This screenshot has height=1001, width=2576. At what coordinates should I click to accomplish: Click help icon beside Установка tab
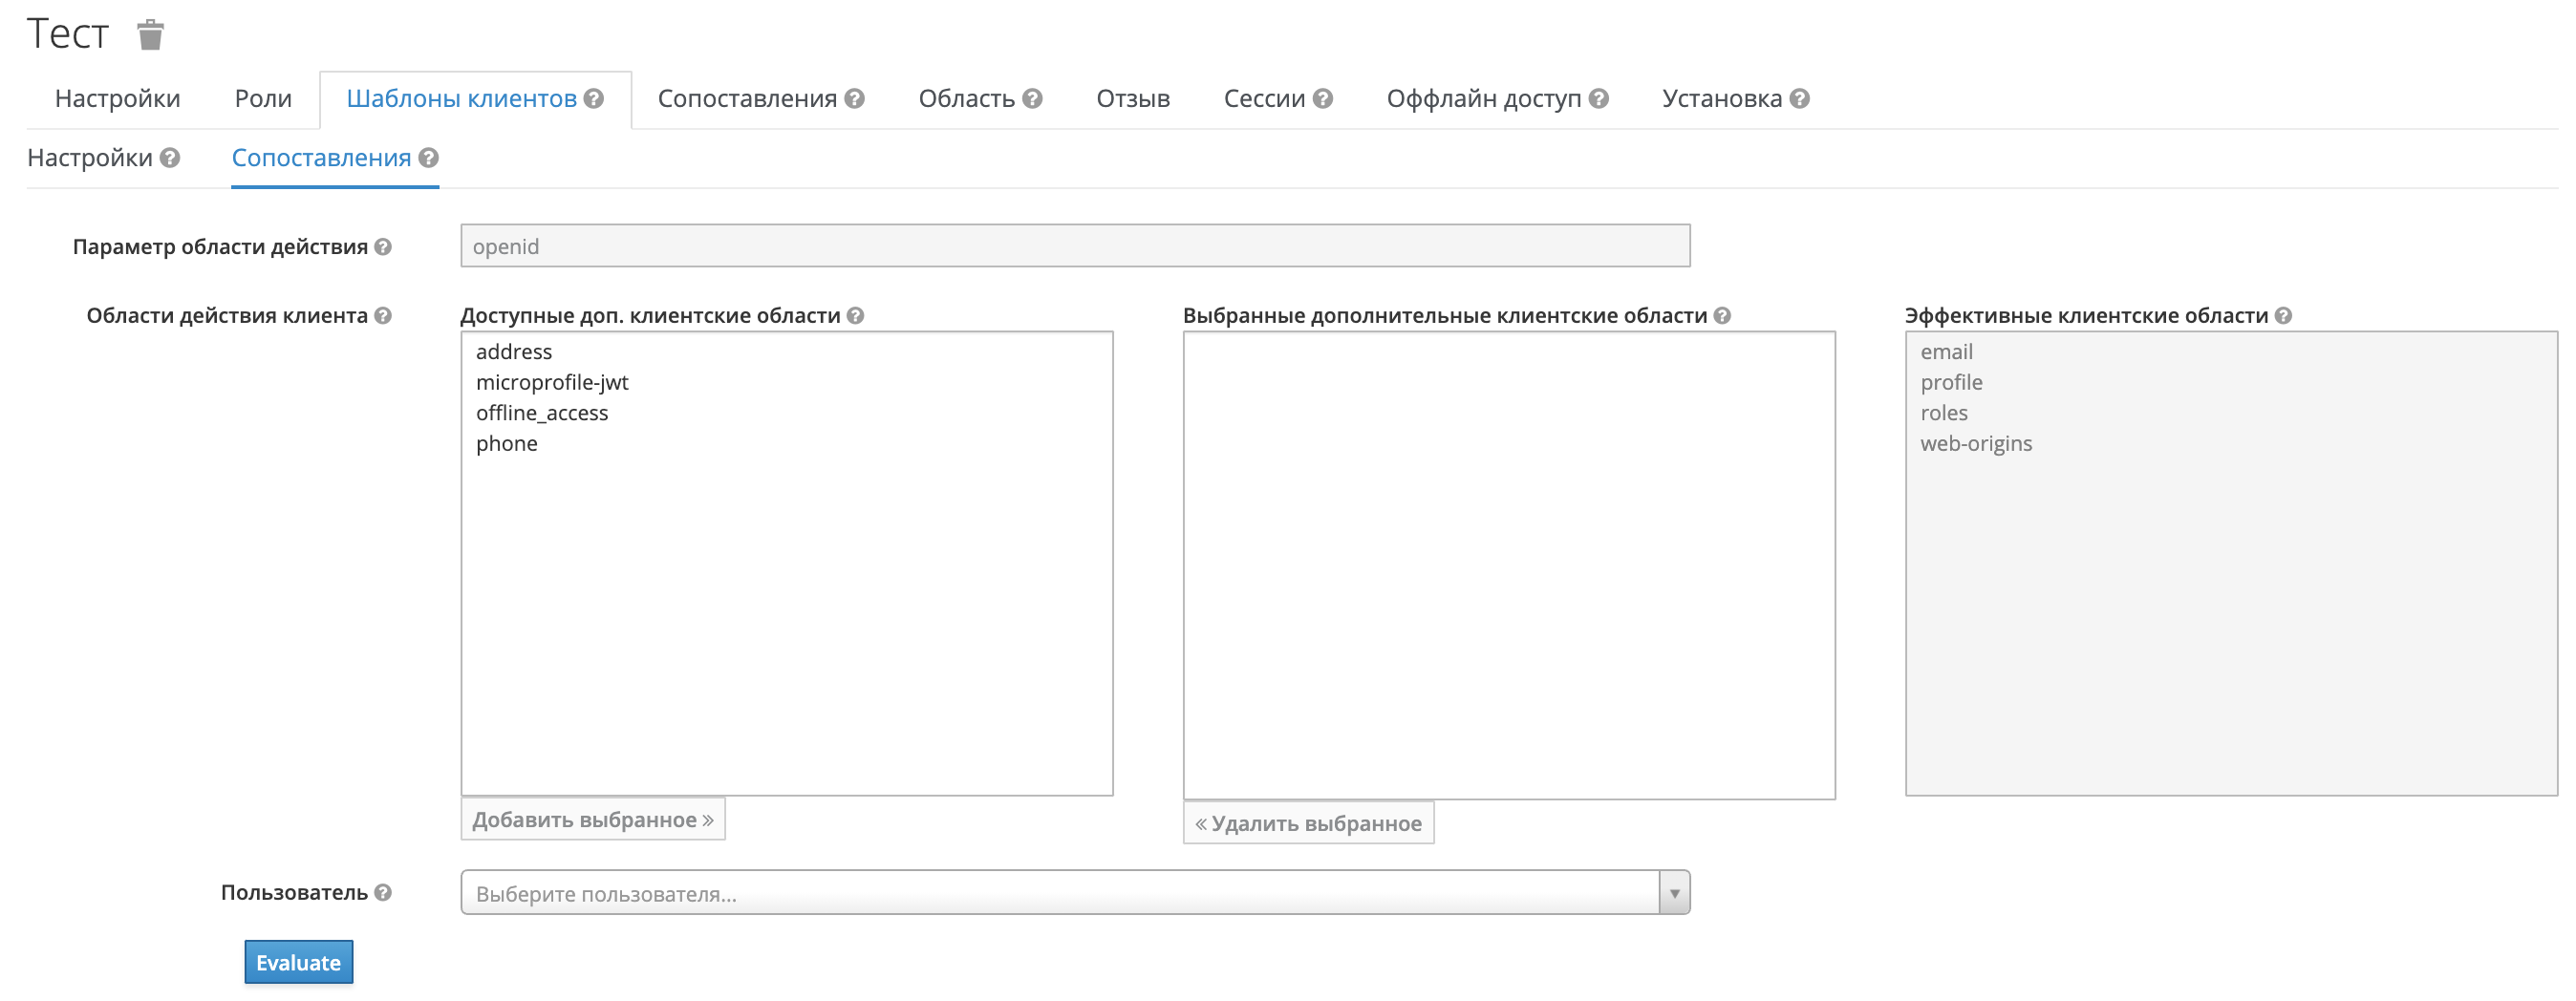tap(1800, 99)
